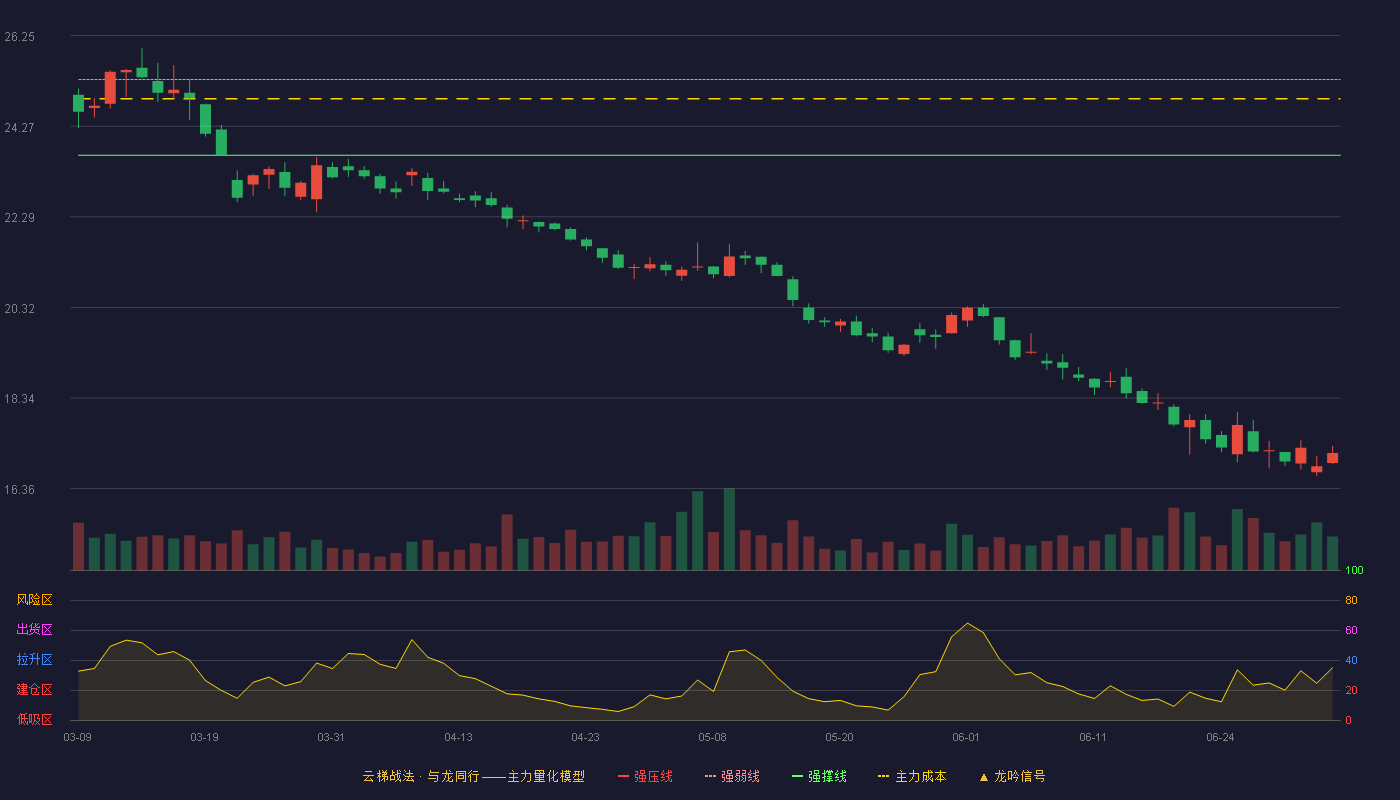Image resolution: width=1400 pixels, height=800 pixels.
Task: Click the 24.27 price axis label
Action: [19, 128]
